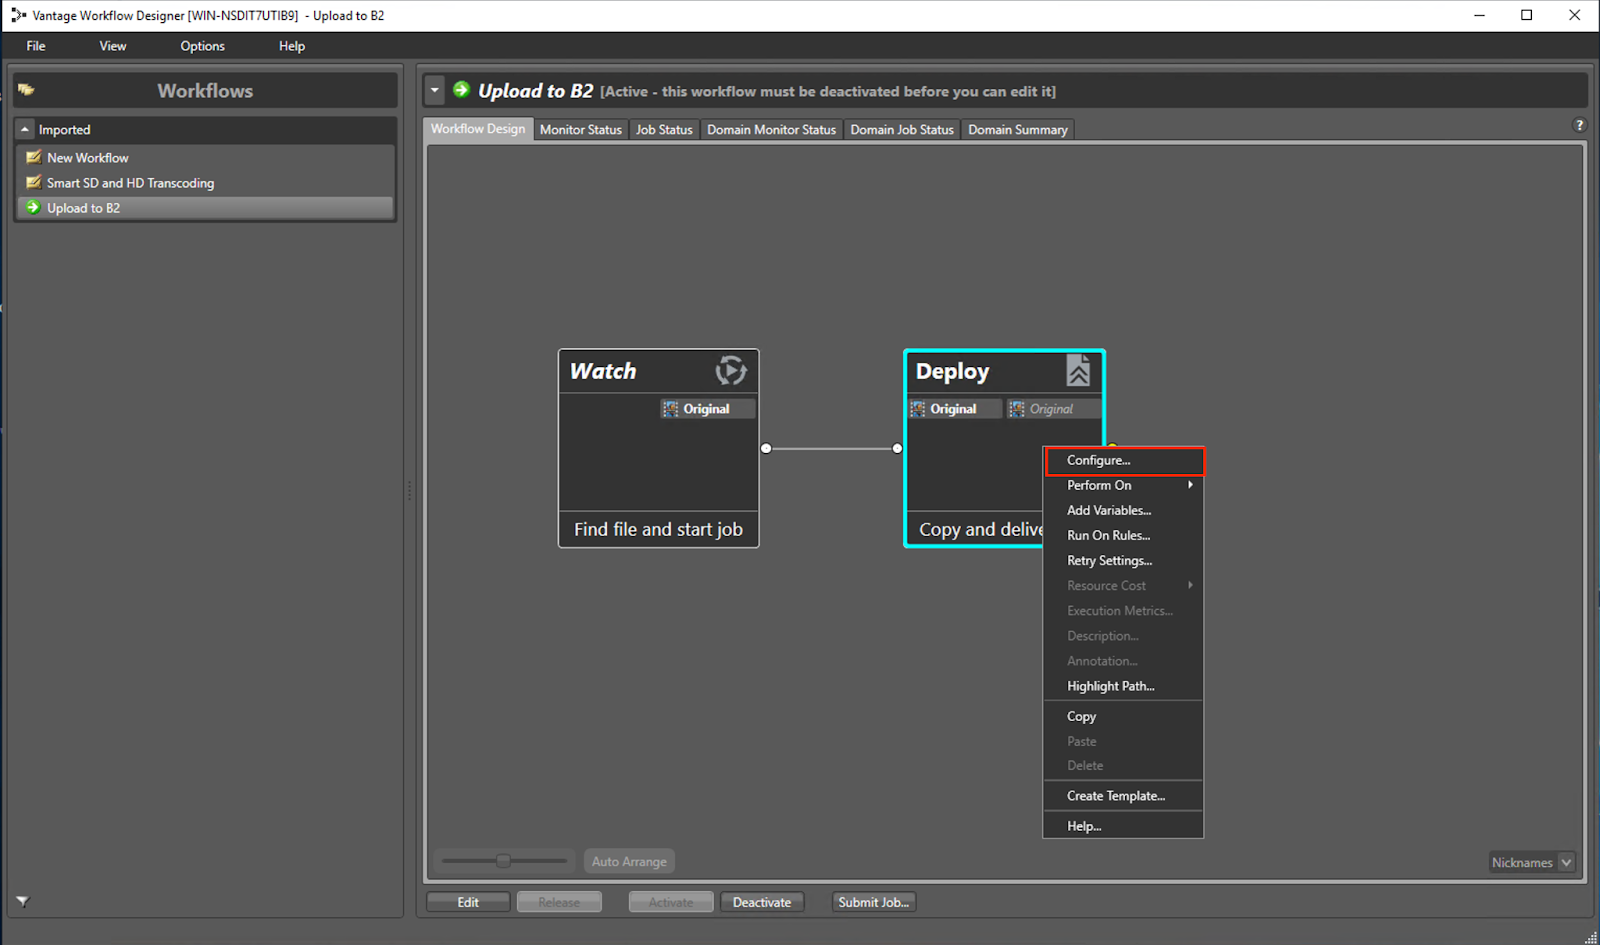Click the Deploy action upload icon
1600x945 pixels.
(x=1078, y=371)
